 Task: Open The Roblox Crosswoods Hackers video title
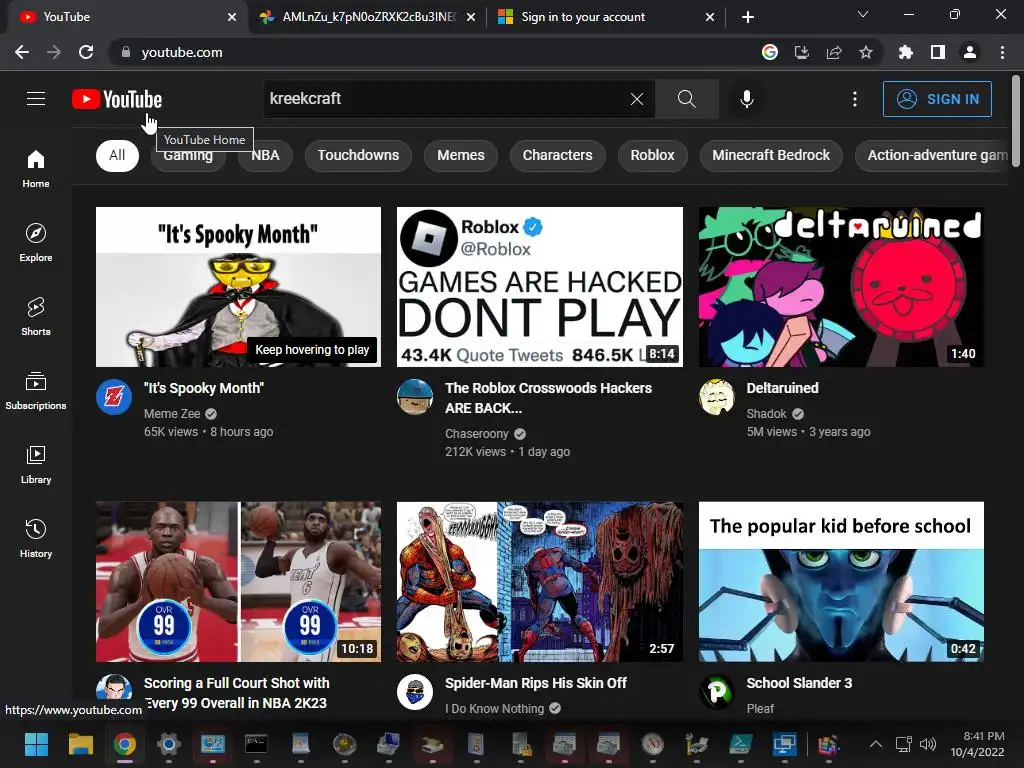point(548,398)
